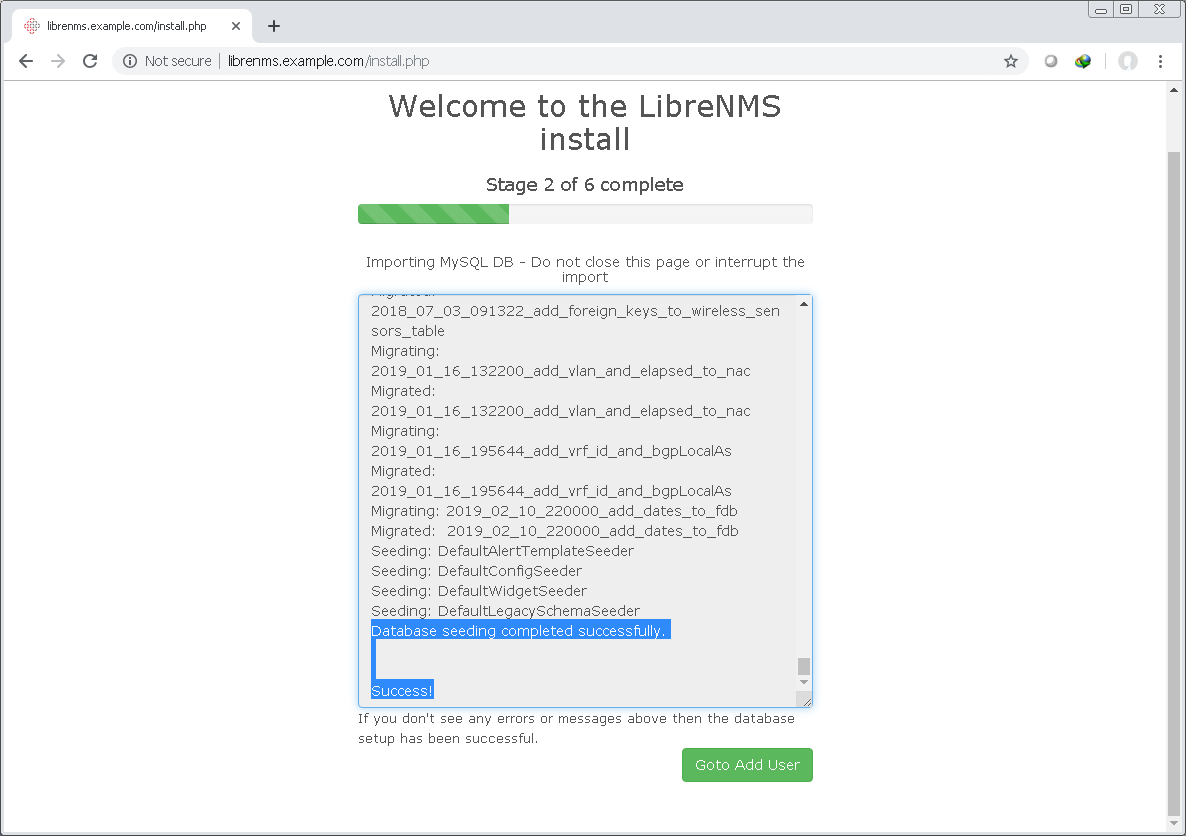The image size is (1186, 836).
Task: Close the librenms.example.com tab
Action: (236, 26)
